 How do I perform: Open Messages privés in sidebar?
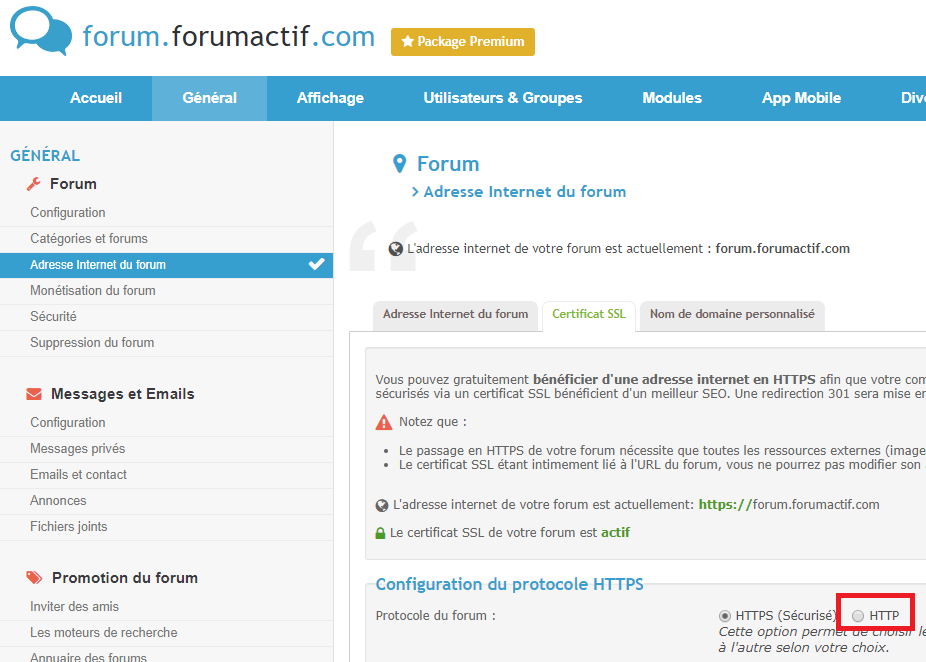coord(167,449)
